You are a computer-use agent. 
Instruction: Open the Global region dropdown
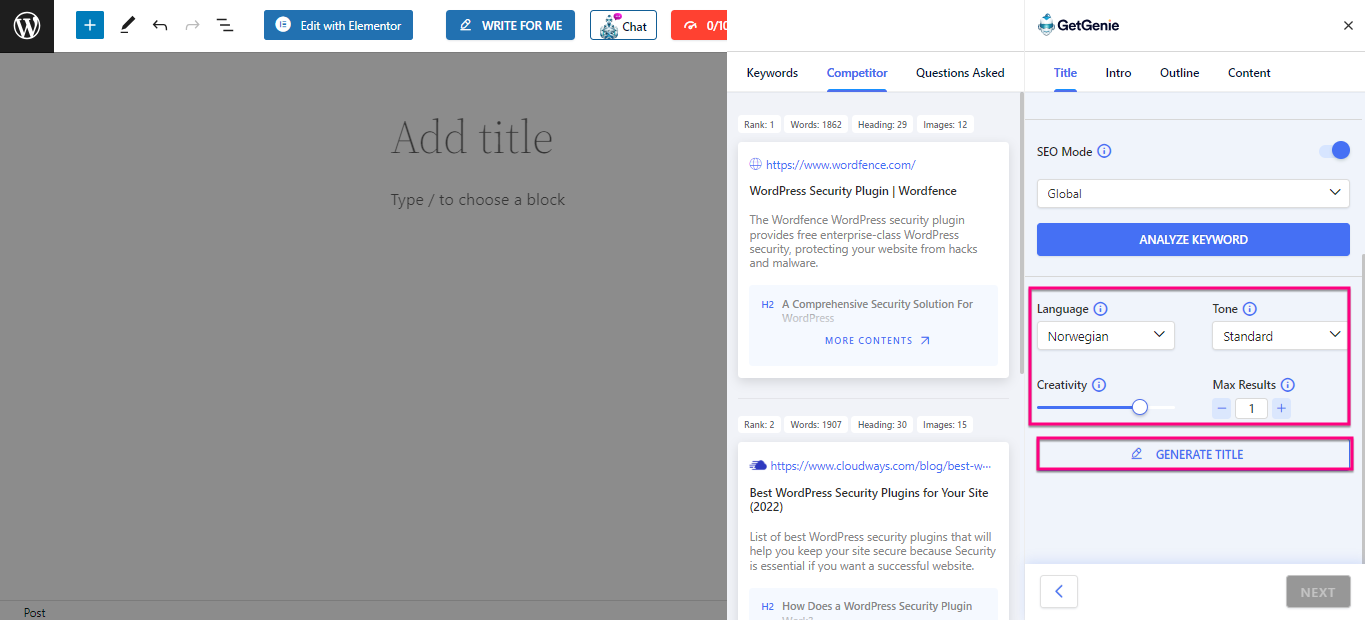[1193, 193]
